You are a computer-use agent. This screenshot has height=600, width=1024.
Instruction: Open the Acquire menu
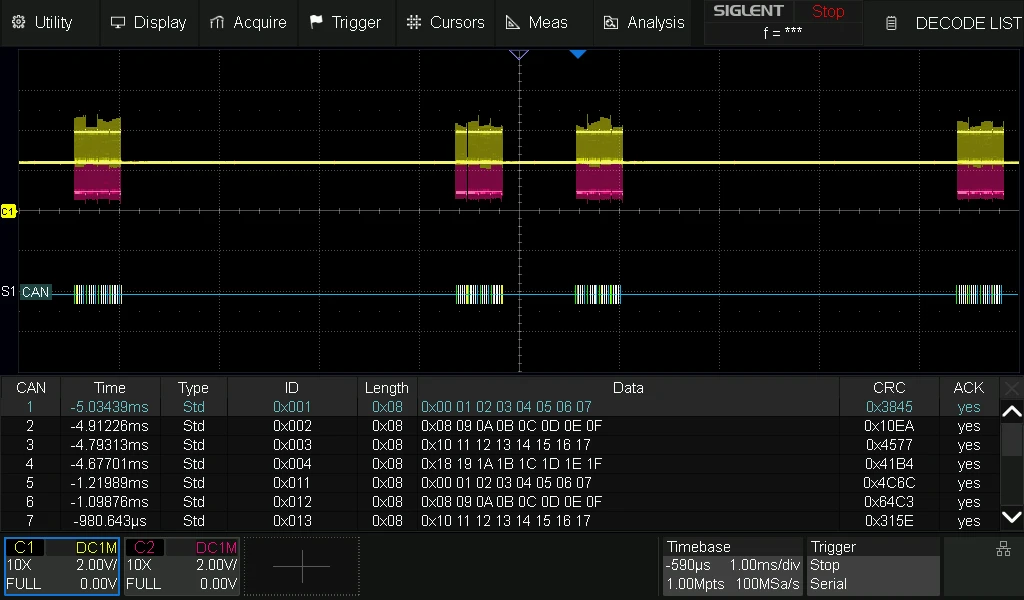[x=248, y=23]
